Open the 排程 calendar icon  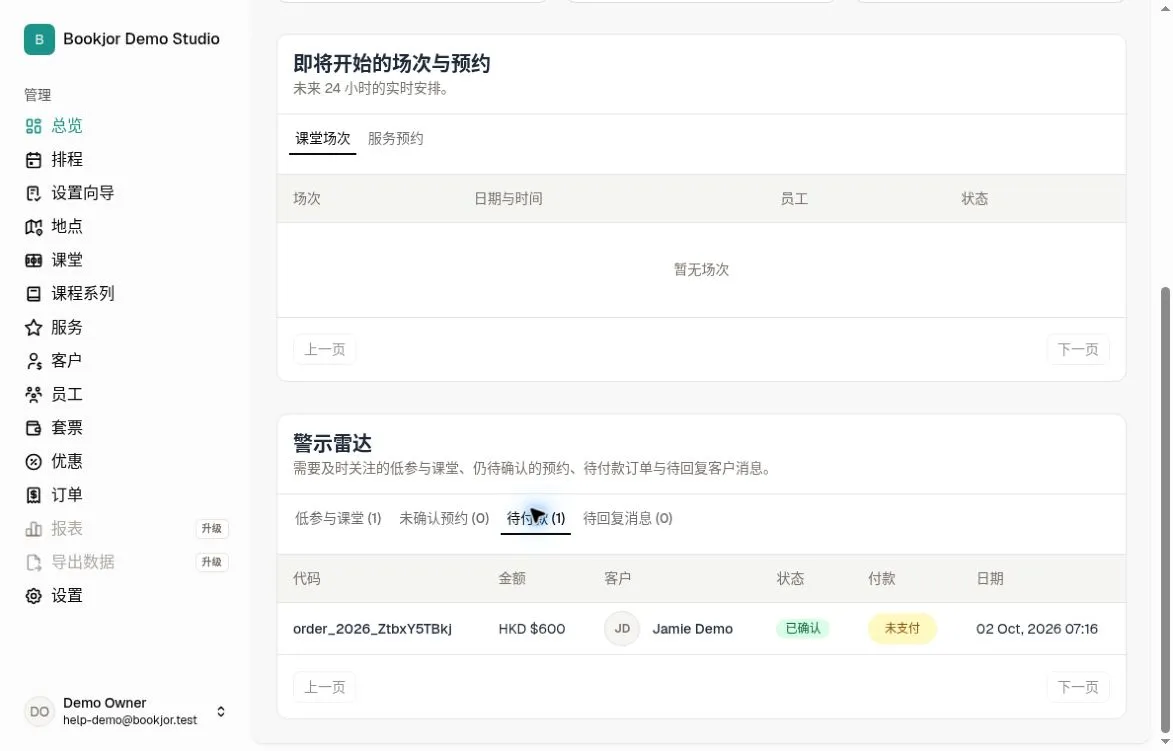click(x=34, y=160)
